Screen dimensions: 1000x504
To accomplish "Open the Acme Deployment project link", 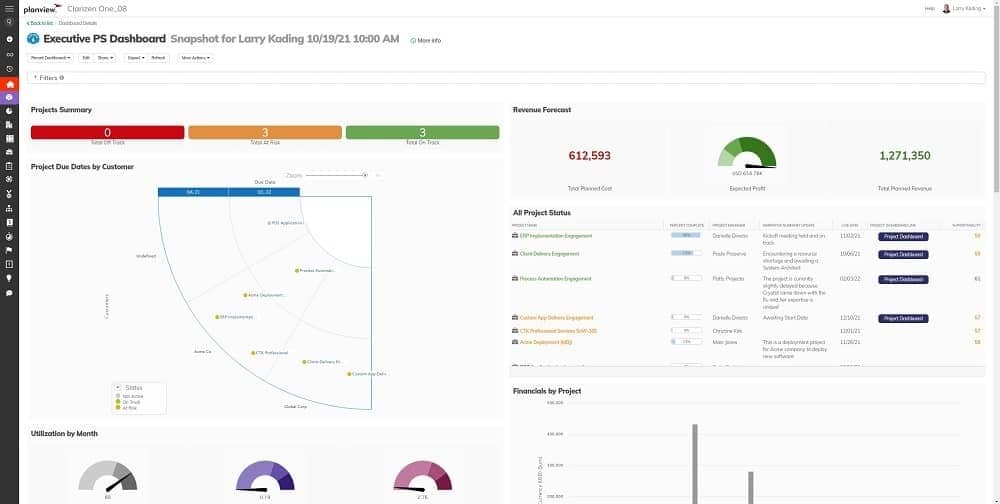I will [545, 342].
